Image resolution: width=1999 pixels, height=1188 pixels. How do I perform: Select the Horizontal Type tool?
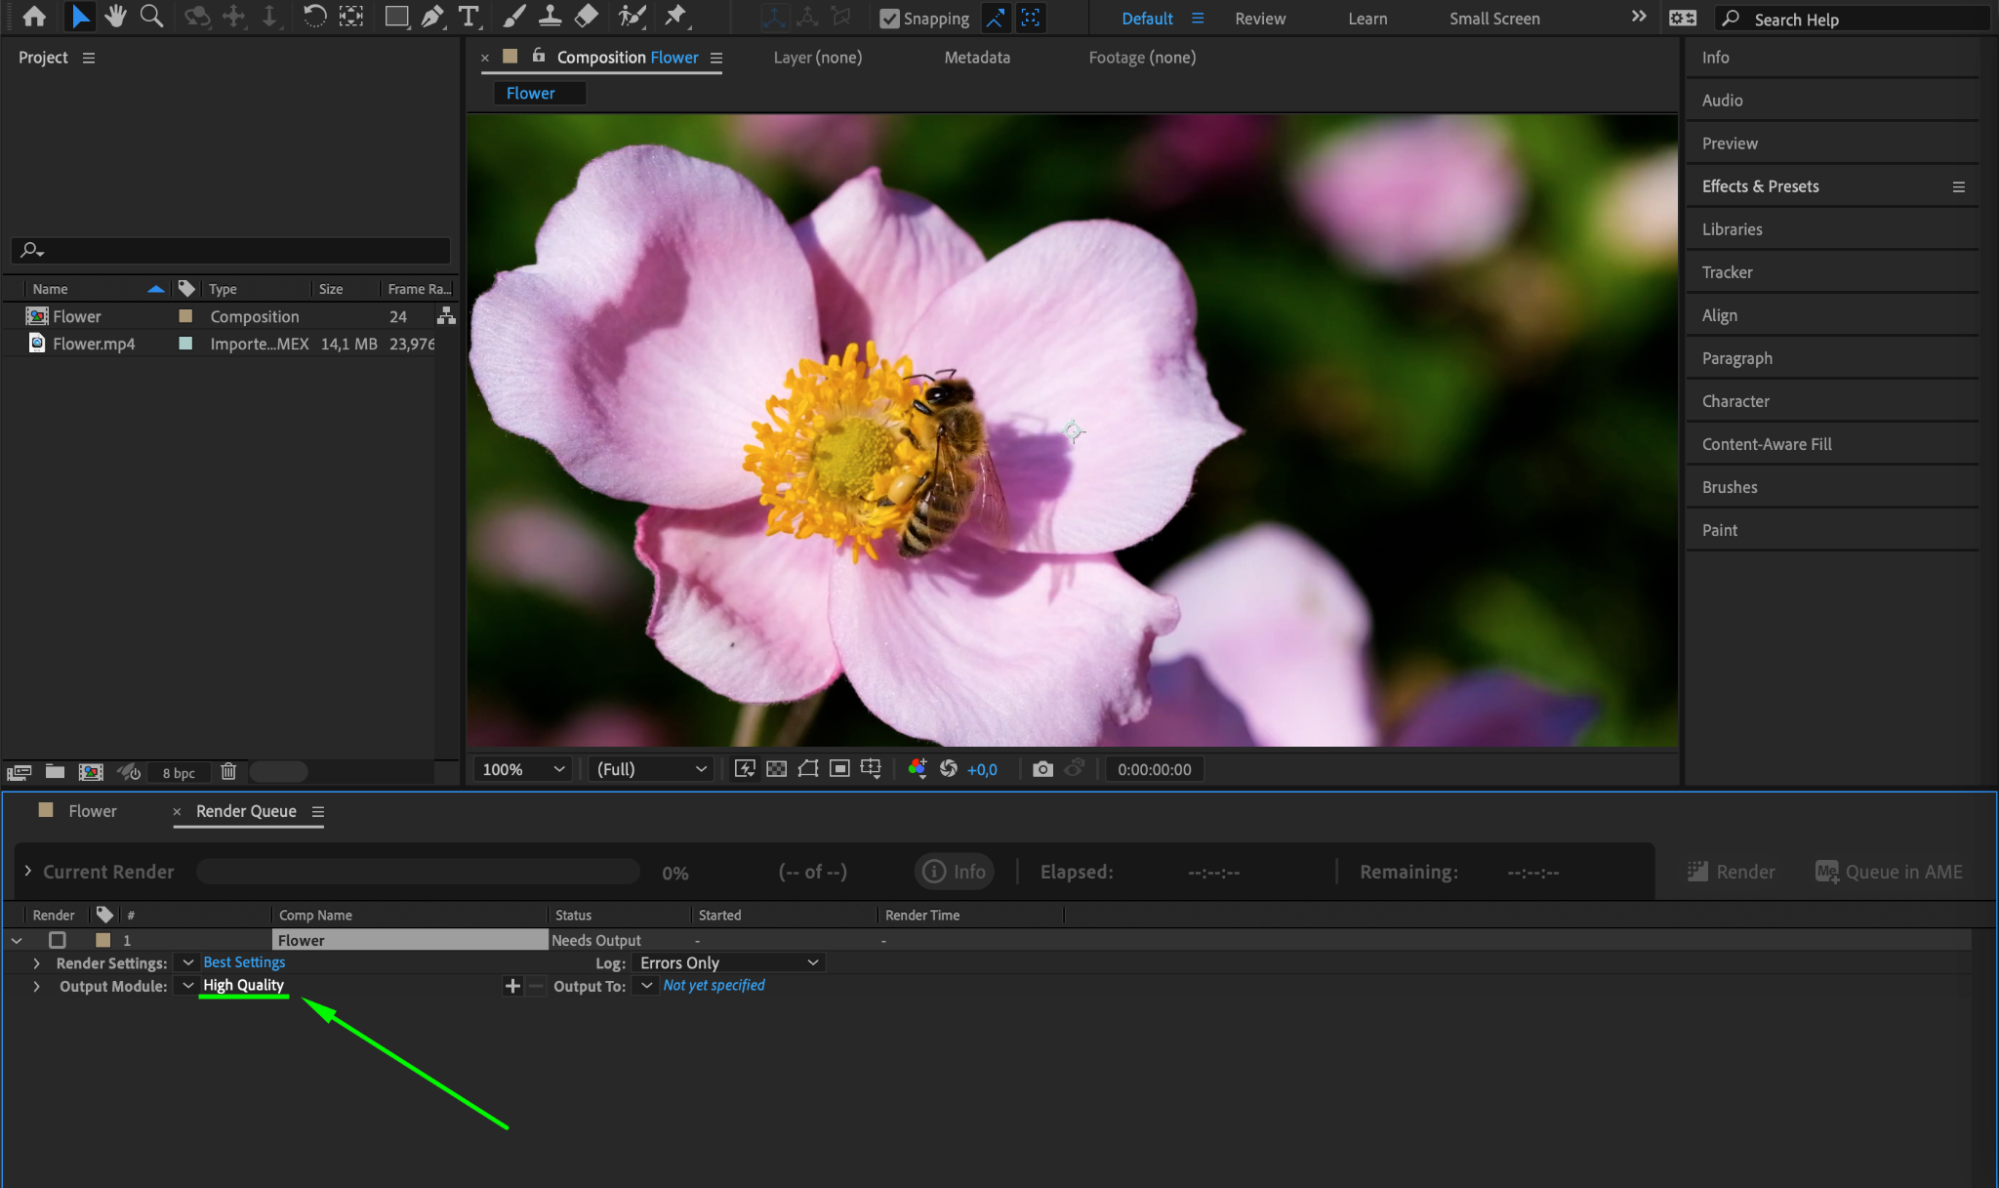click(468, 16)
